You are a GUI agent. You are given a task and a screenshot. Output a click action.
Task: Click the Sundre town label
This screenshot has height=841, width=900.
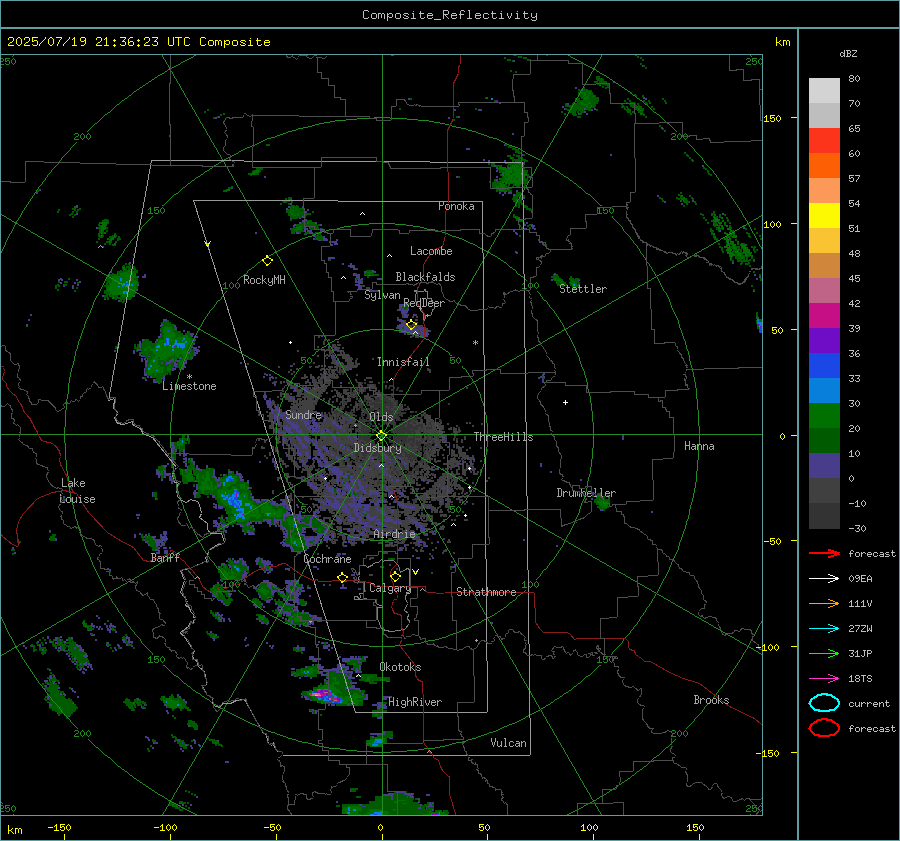point(304,415)
